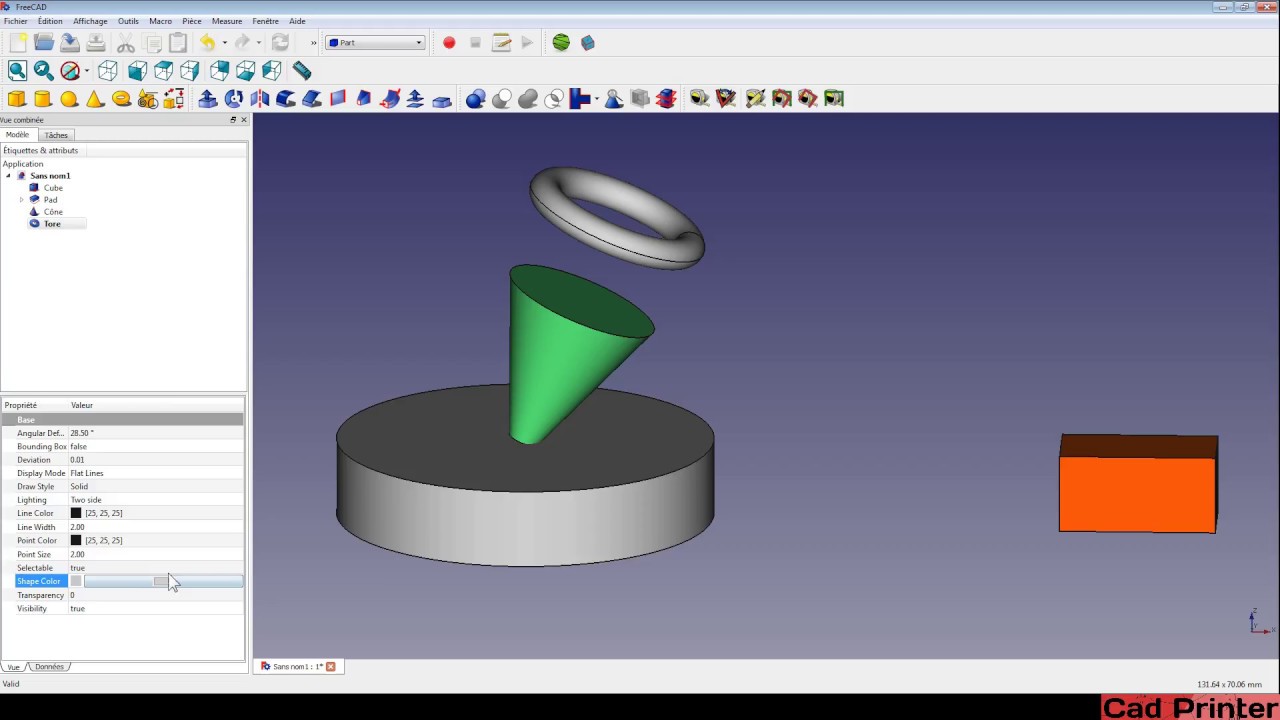The image size is (1280, 720).
Task: Open the Join tools dropdown arrow
Action: 597,99
